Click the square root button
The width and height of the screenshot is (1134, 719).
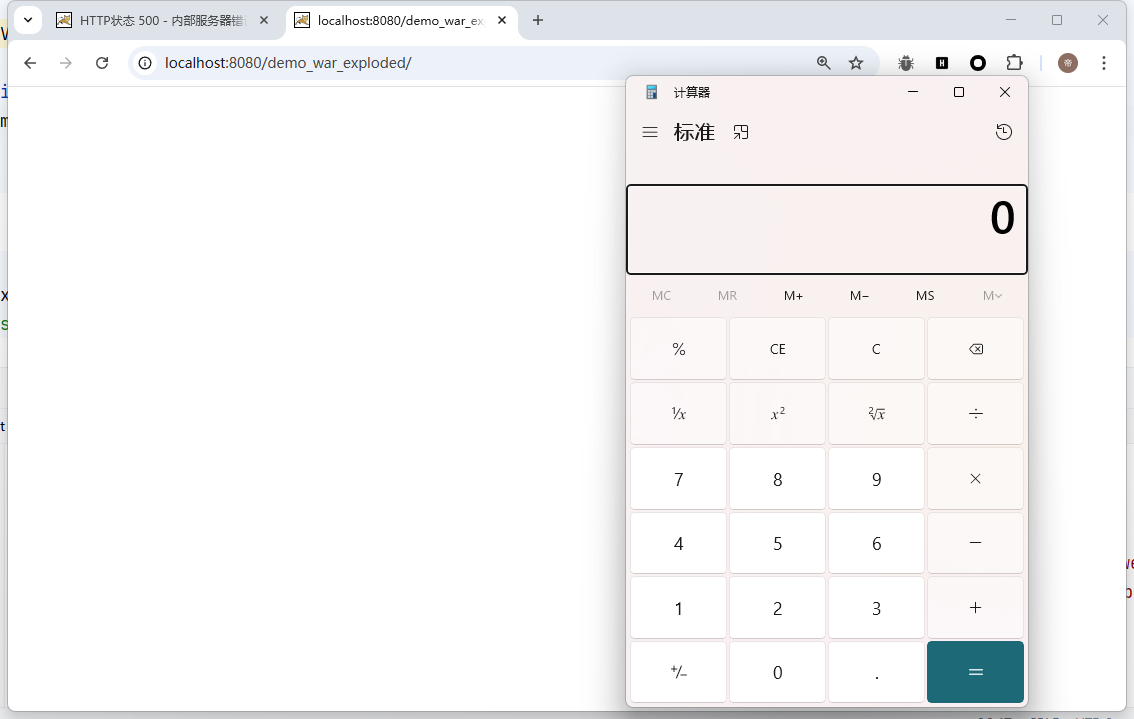pyautogui.click(x=876, y=414)
